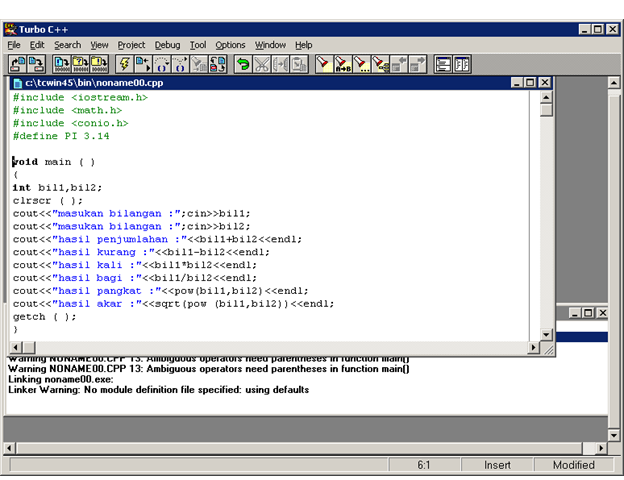Screen dimensions: 624x480
Task: Click editor vertical scrollbar down arrow
Action: point(546,335)
